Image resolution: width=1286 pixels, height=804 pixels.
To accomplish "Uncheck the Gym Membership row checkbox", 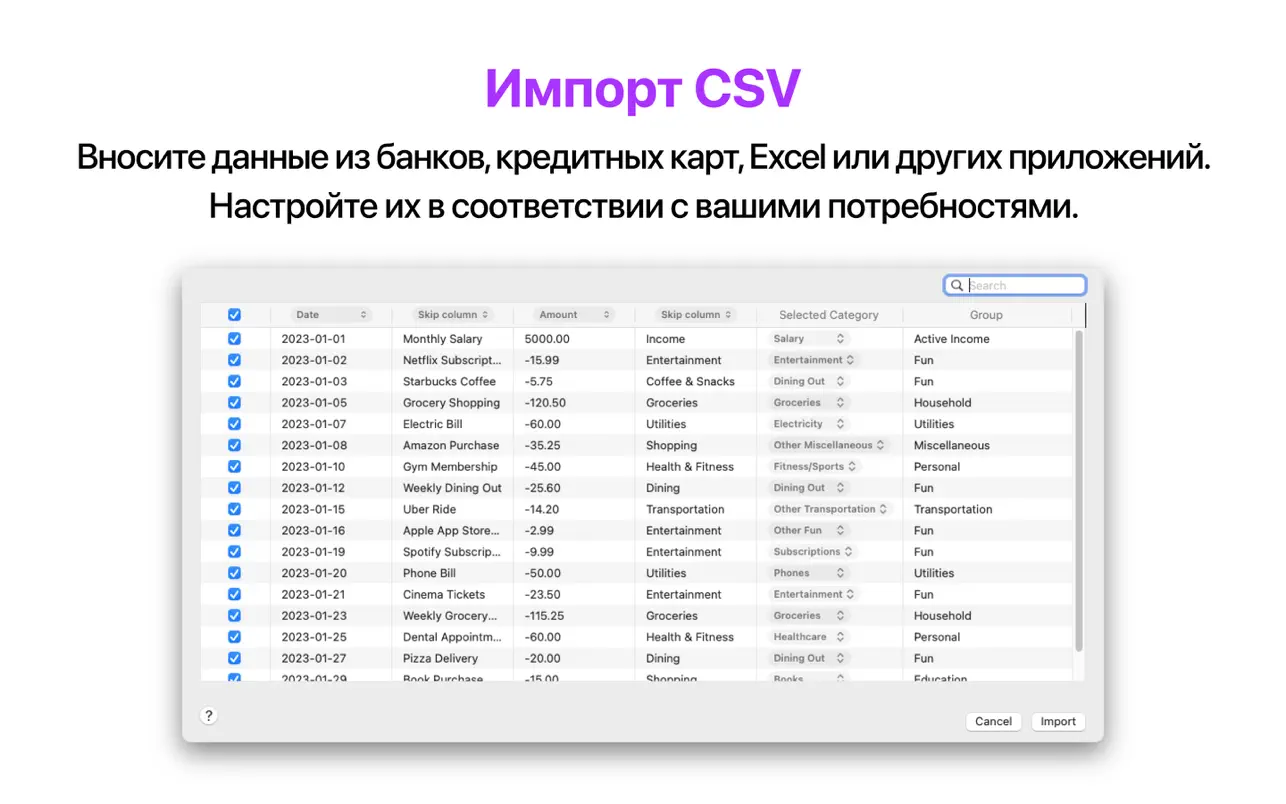I will point(234,467).
